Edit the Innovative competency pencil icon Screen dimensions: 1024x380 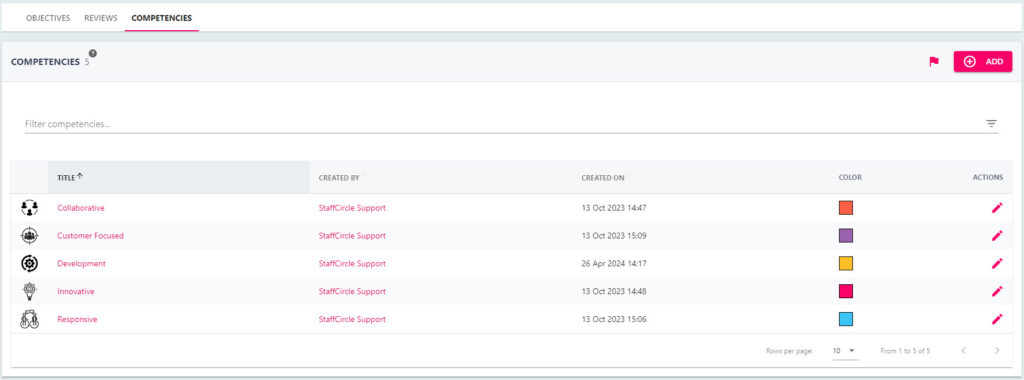pos(997,291)
